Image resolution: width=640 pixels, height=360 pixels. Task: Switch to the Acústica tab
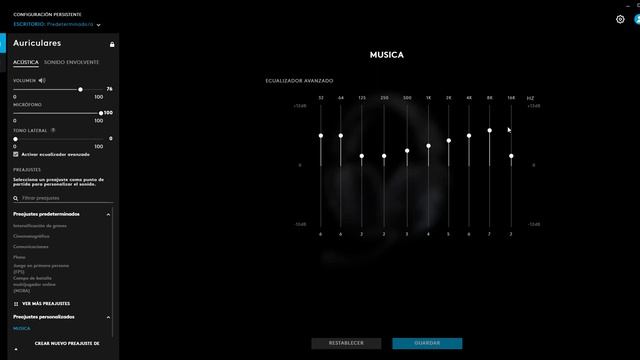(26, 62)
